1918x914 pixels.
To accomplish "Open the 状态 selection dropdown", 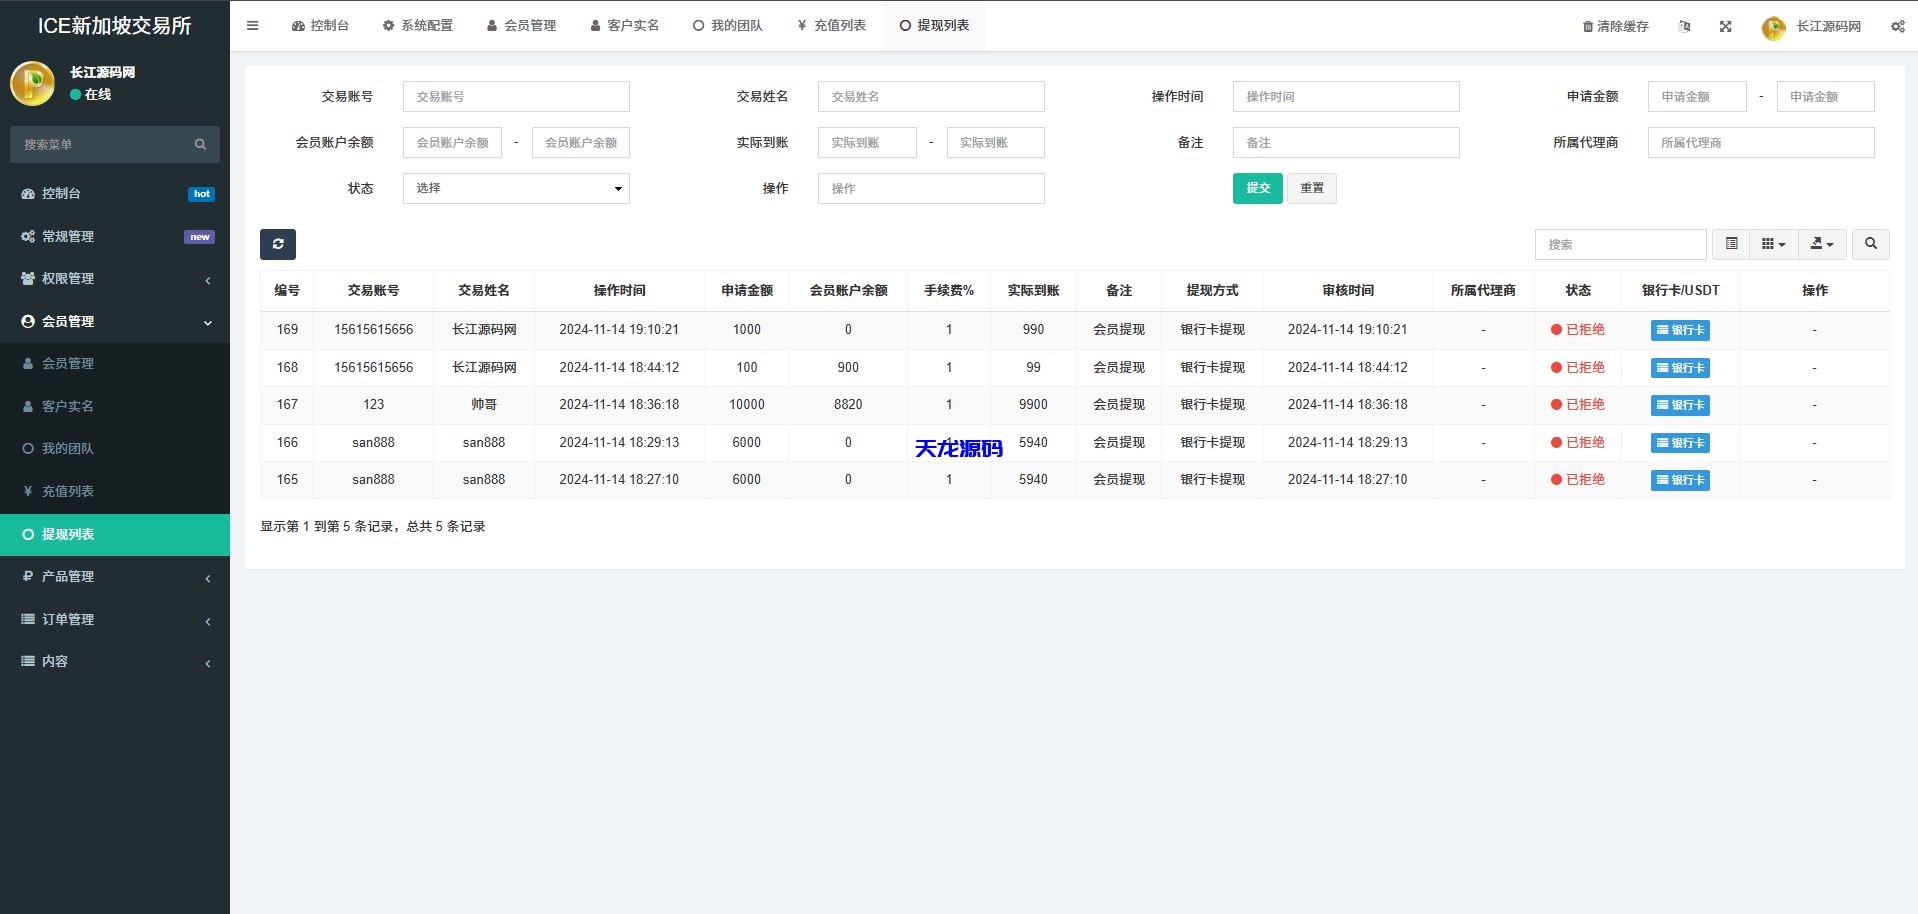I will pos(515,188).
